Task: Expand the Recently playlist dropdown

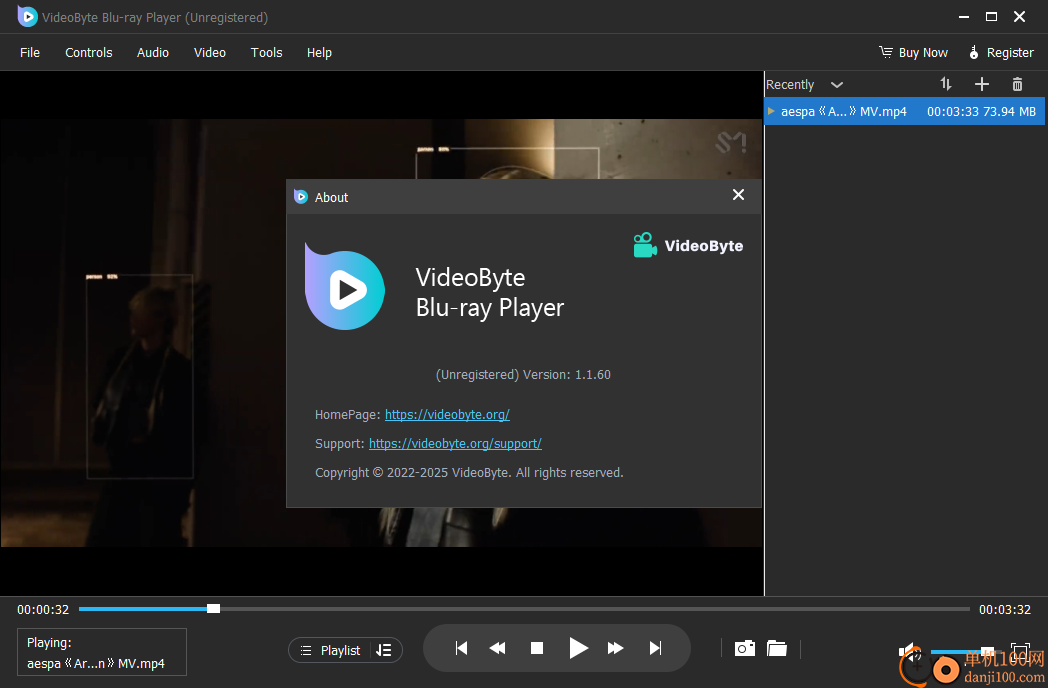Action: (x=836, y=85)
